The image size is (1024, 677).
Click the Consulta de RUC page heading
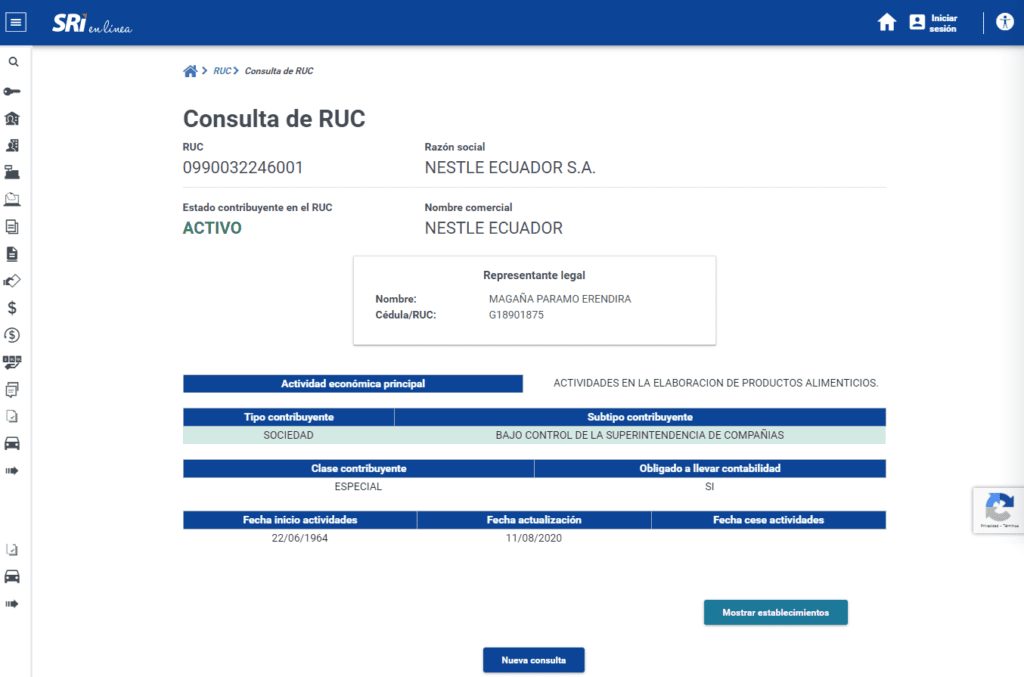(x=274, y=119)
